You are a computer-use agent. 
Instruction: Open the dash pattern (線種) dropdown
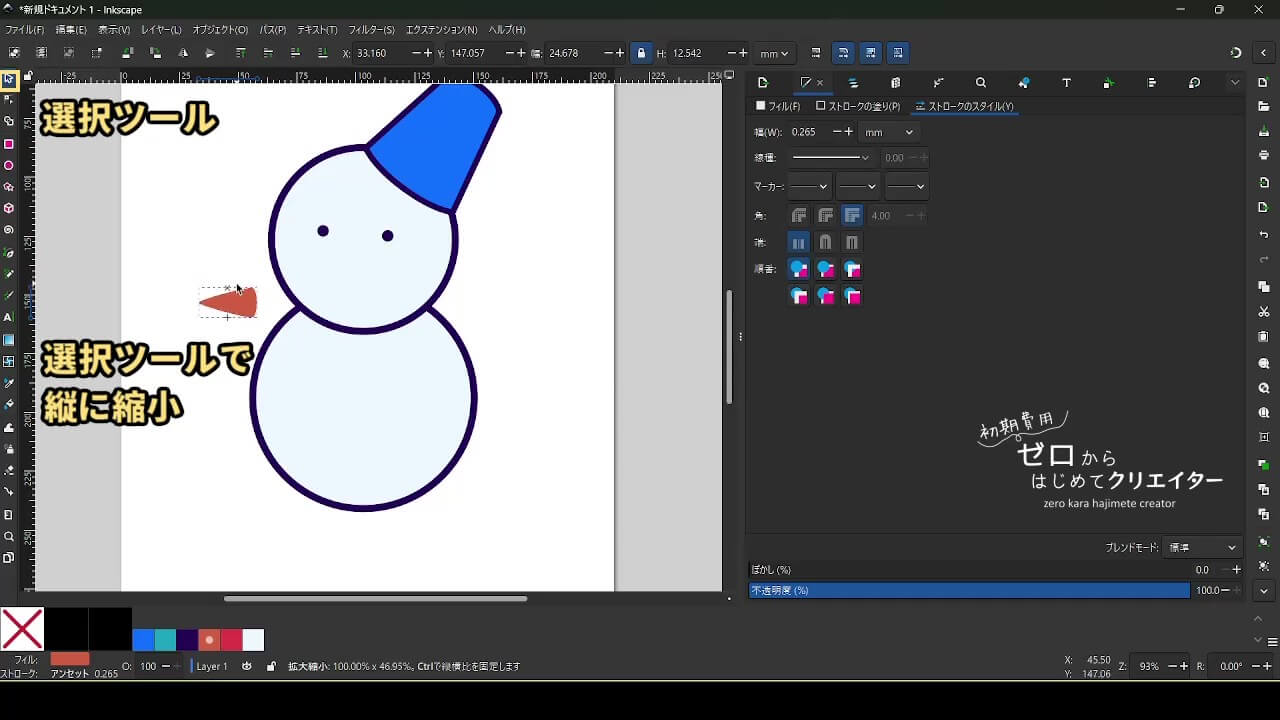(830, 158)
